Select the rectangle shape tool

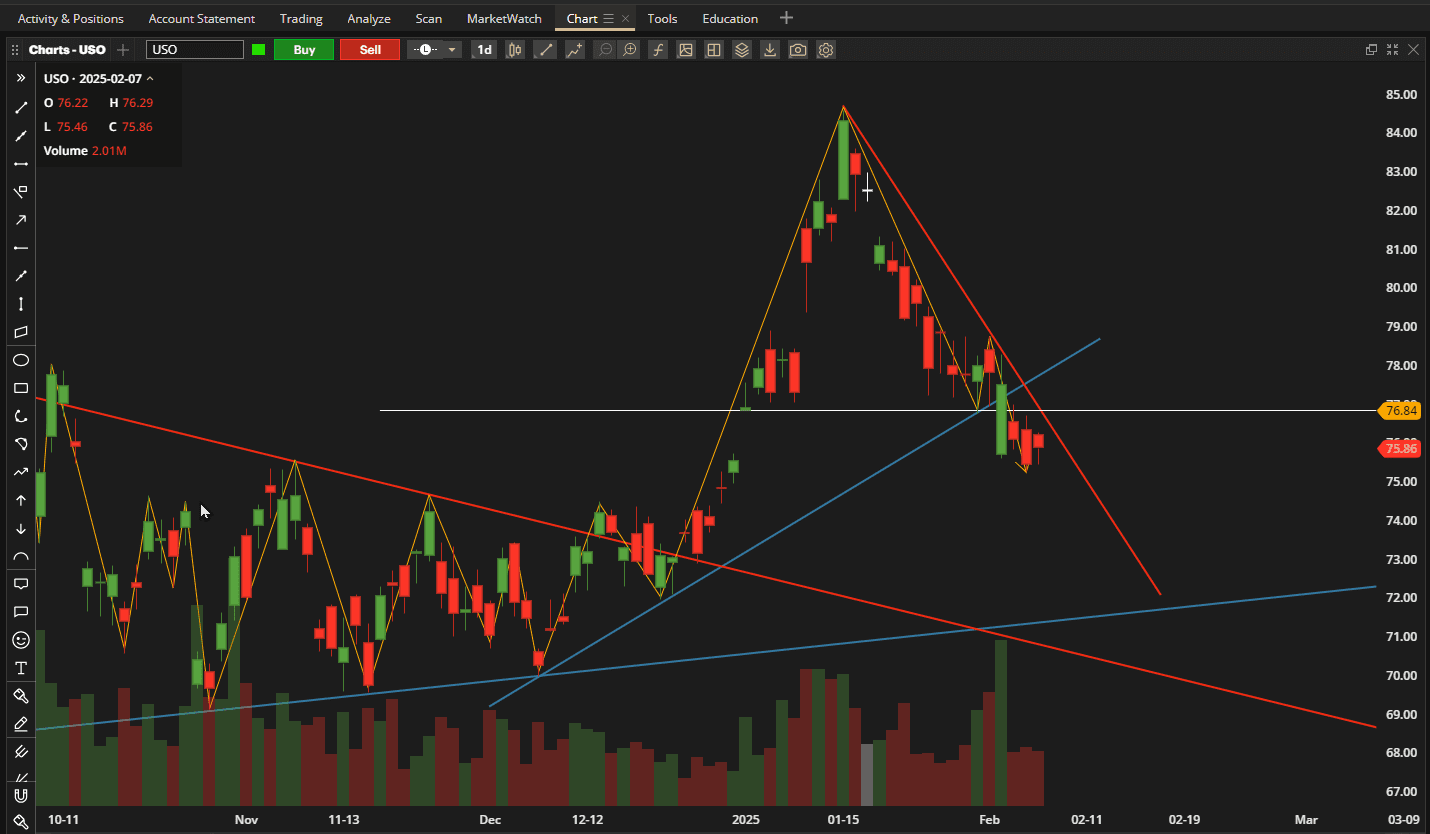click(21, 388)
